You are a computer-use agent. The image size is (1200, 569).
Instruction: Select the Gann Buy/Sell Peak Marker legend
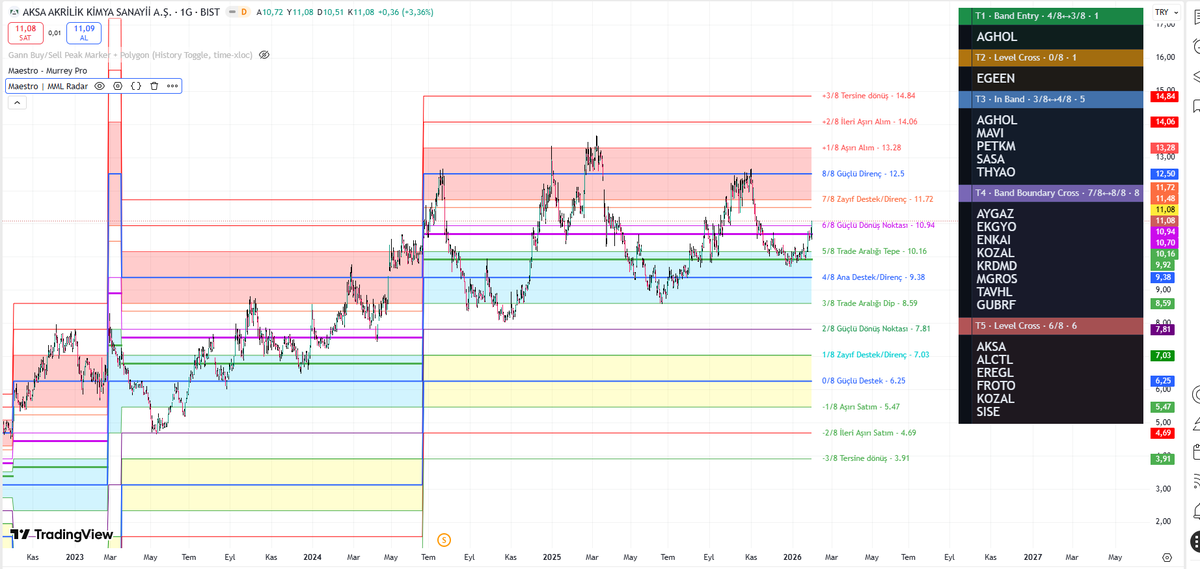[130, 55]
